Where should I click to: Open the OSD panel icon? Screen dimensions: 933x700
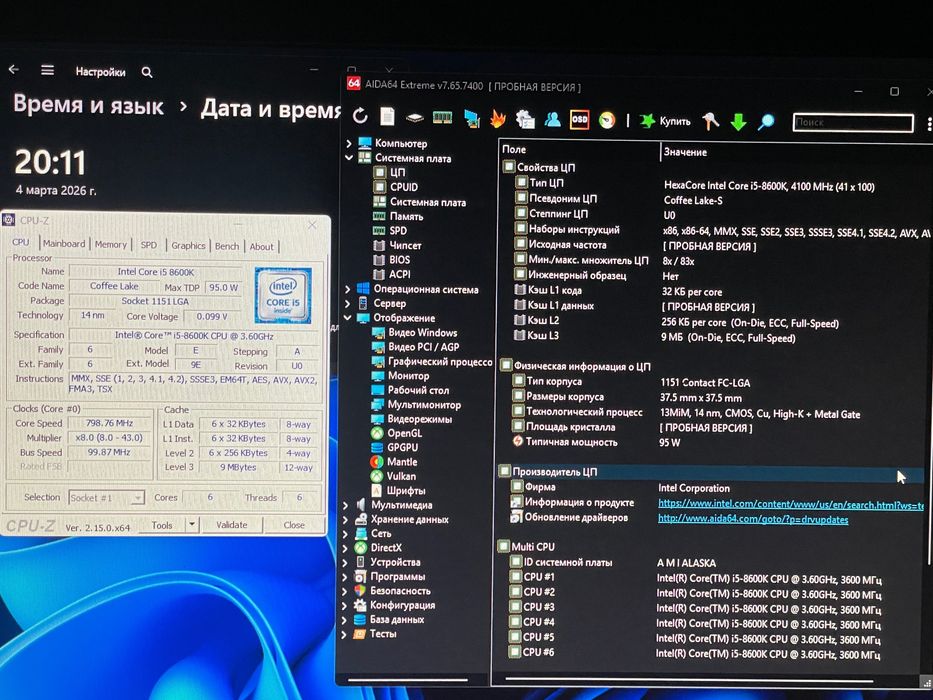click(x=579, y=120)
